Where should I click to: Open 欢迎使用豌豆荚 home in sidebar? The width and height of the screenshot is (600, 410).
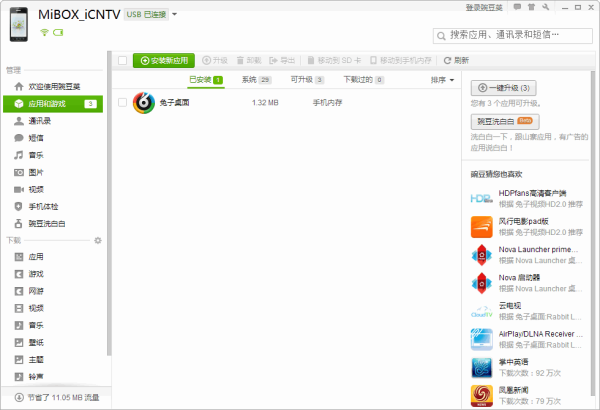coord(54,87)
